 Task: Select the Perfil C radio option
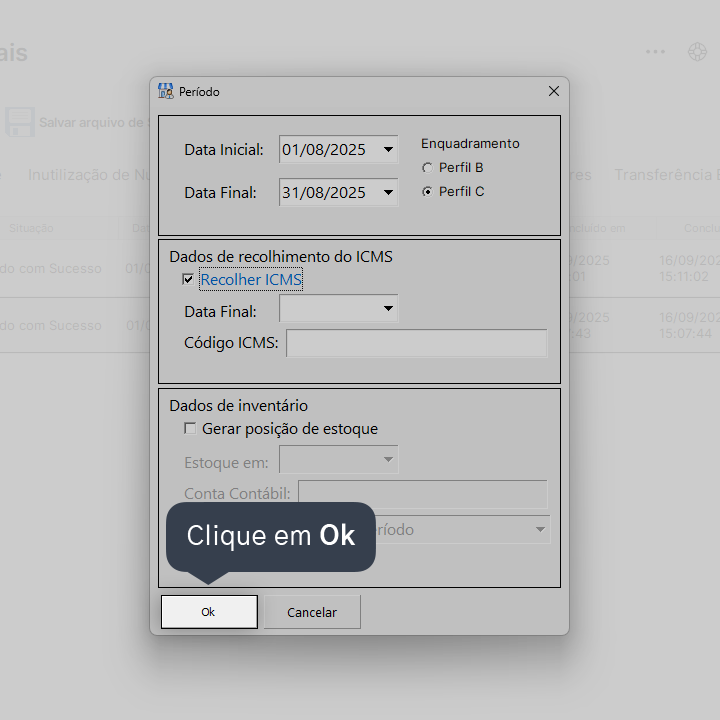click(x=427, y=191)
